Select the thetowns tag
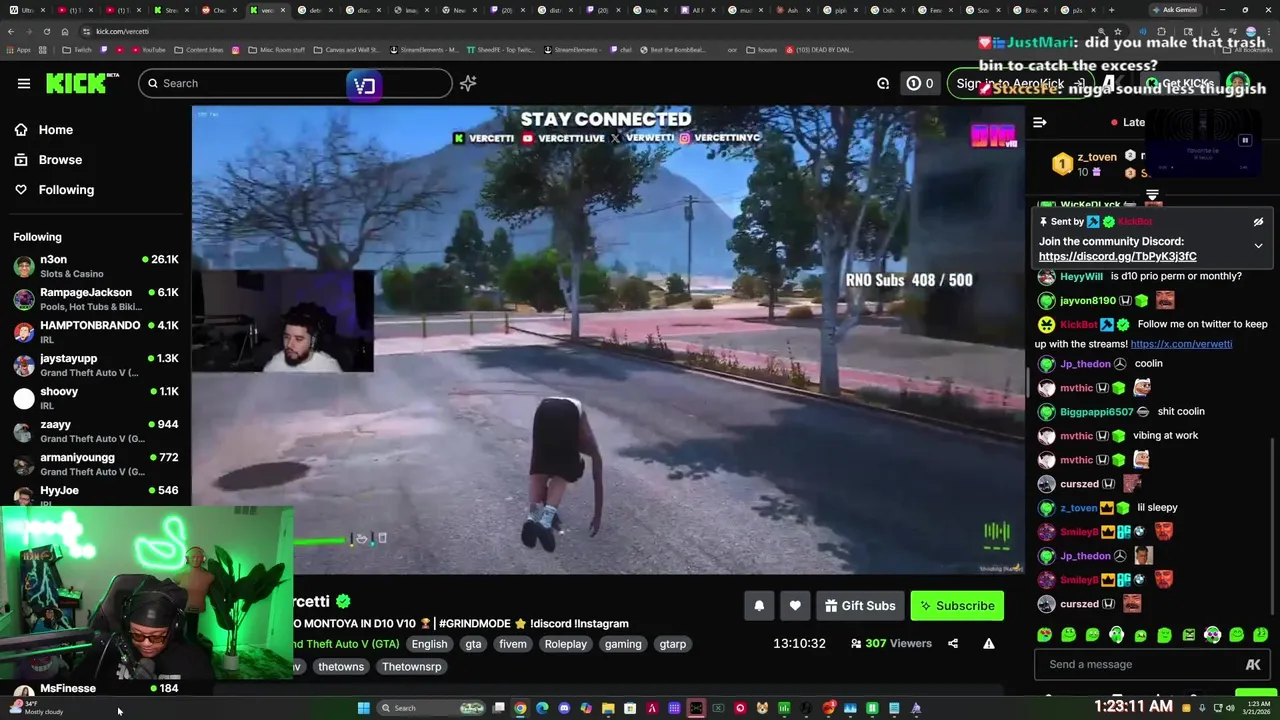The height and width of the screenshot is (720, 1280). tap(341, 667)
